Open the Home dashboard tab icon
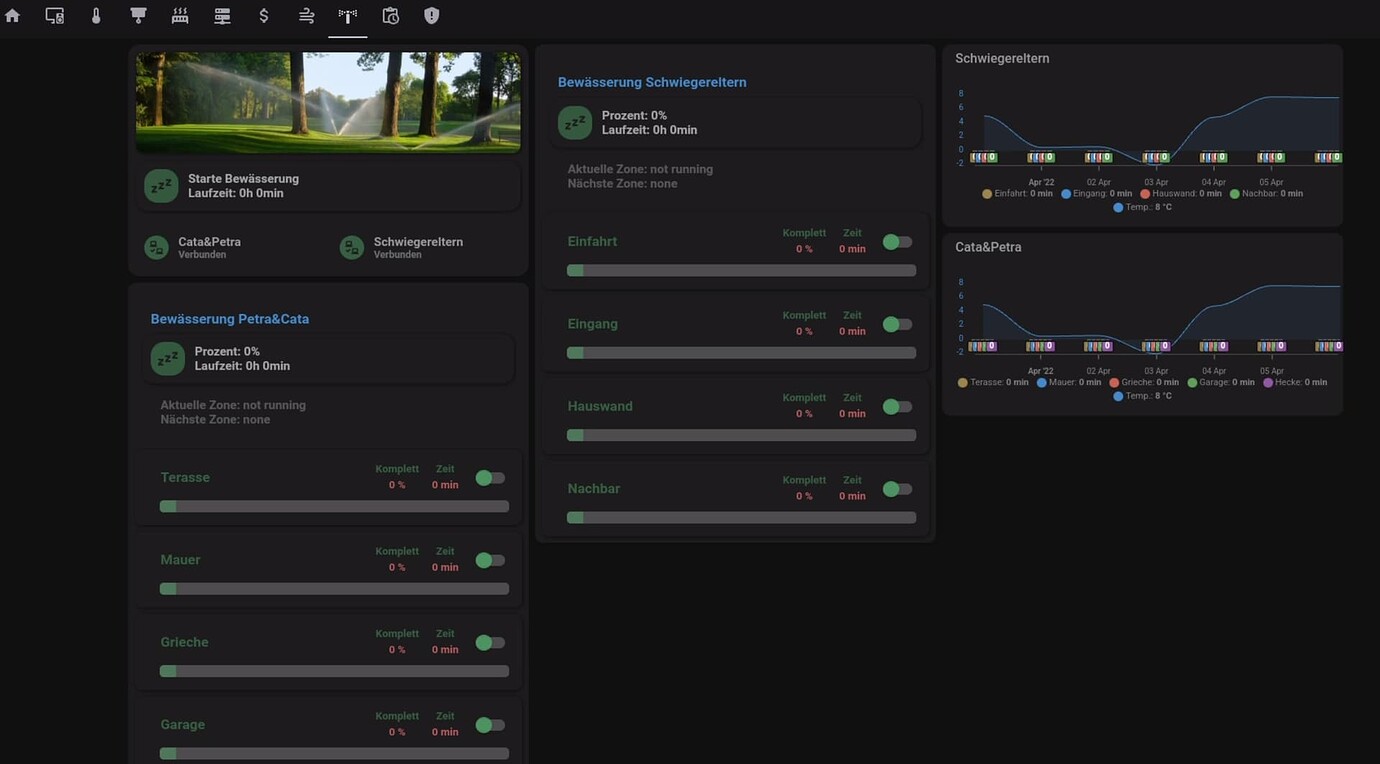The width and height of the screenshot is (1380, 764). [11, 15]
